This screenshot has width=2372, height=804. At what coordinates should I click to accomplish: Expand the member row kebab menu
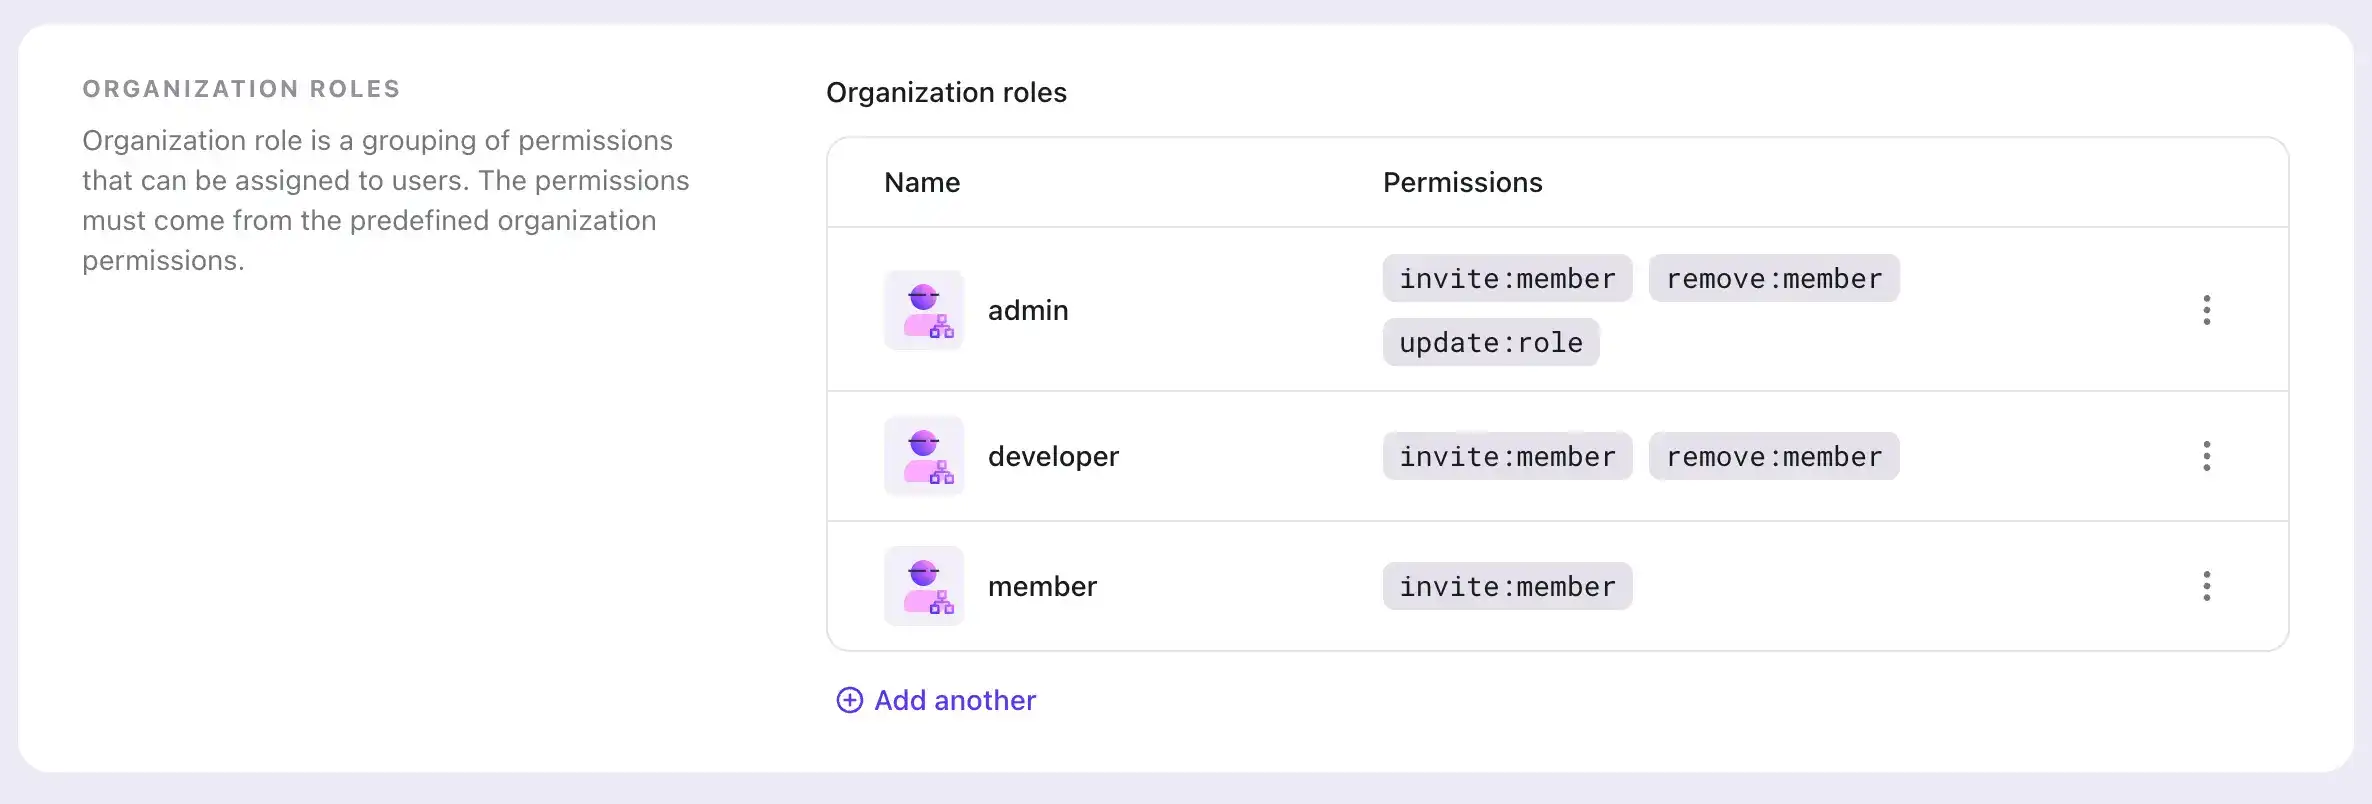click(2206, 586)
